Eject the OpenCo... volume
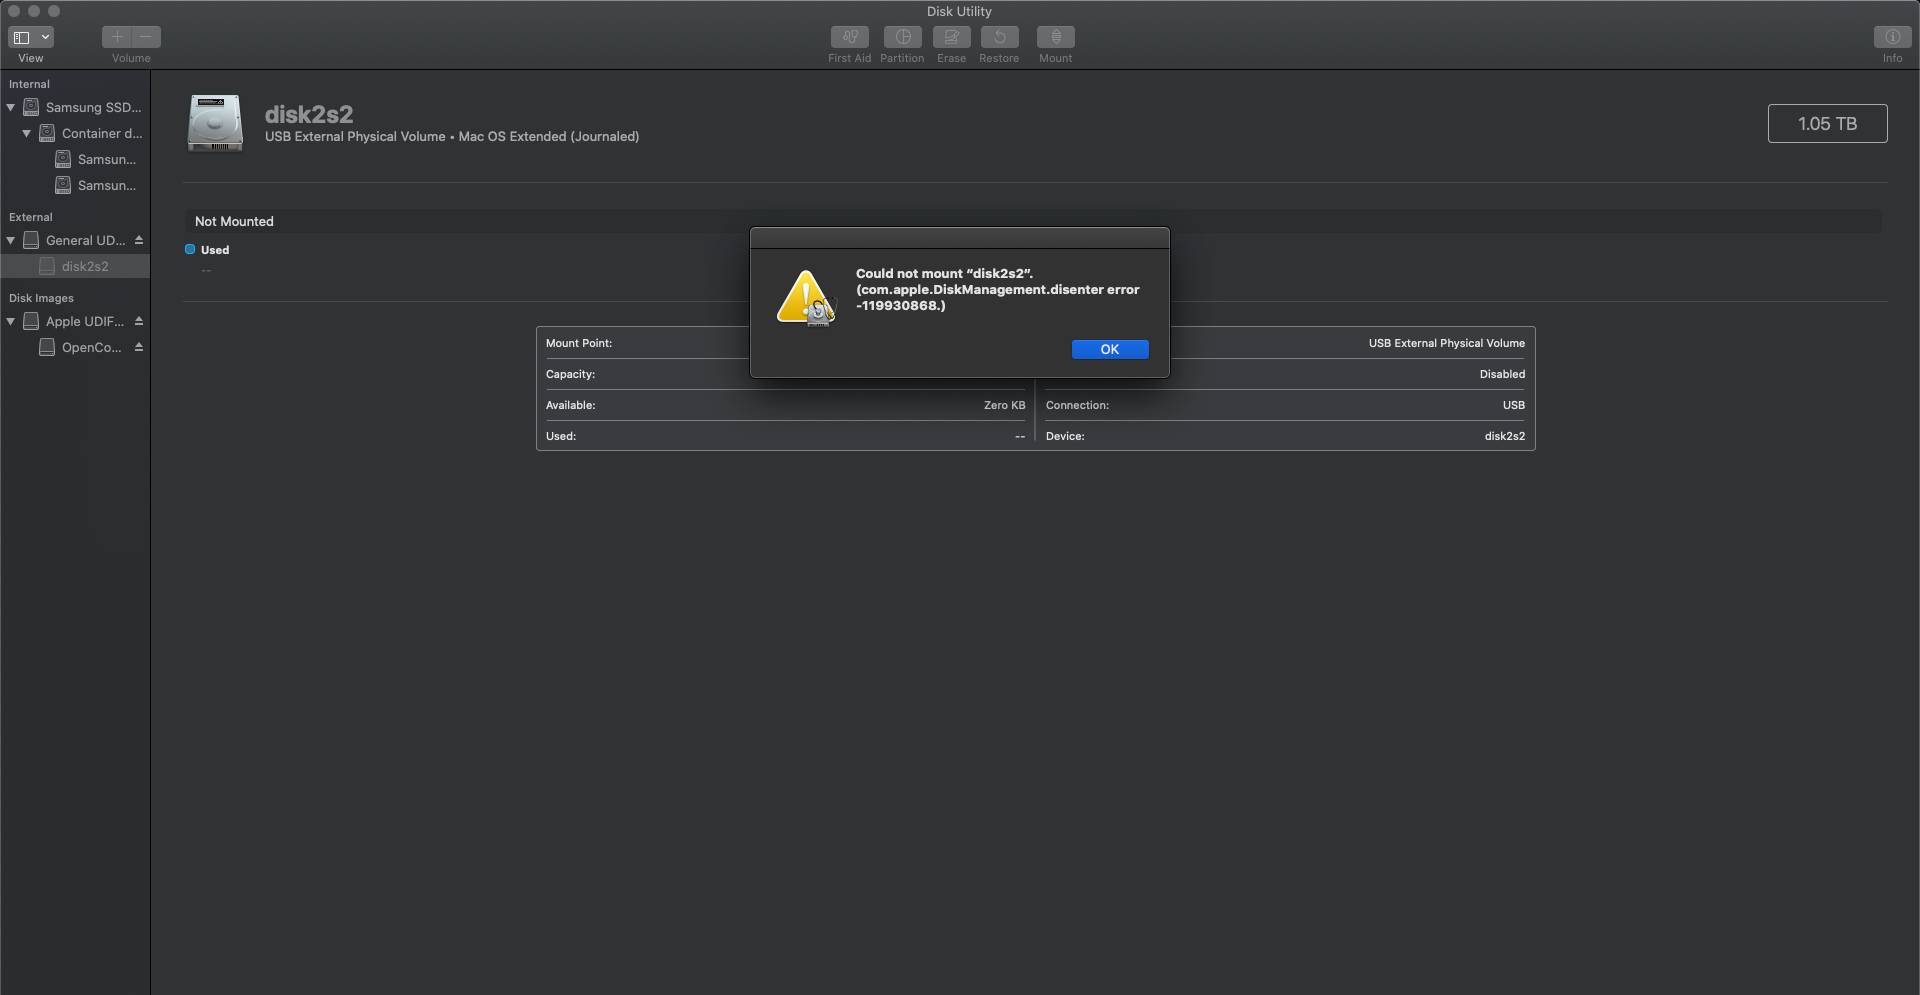1920x995 pixels. [139, 347]
